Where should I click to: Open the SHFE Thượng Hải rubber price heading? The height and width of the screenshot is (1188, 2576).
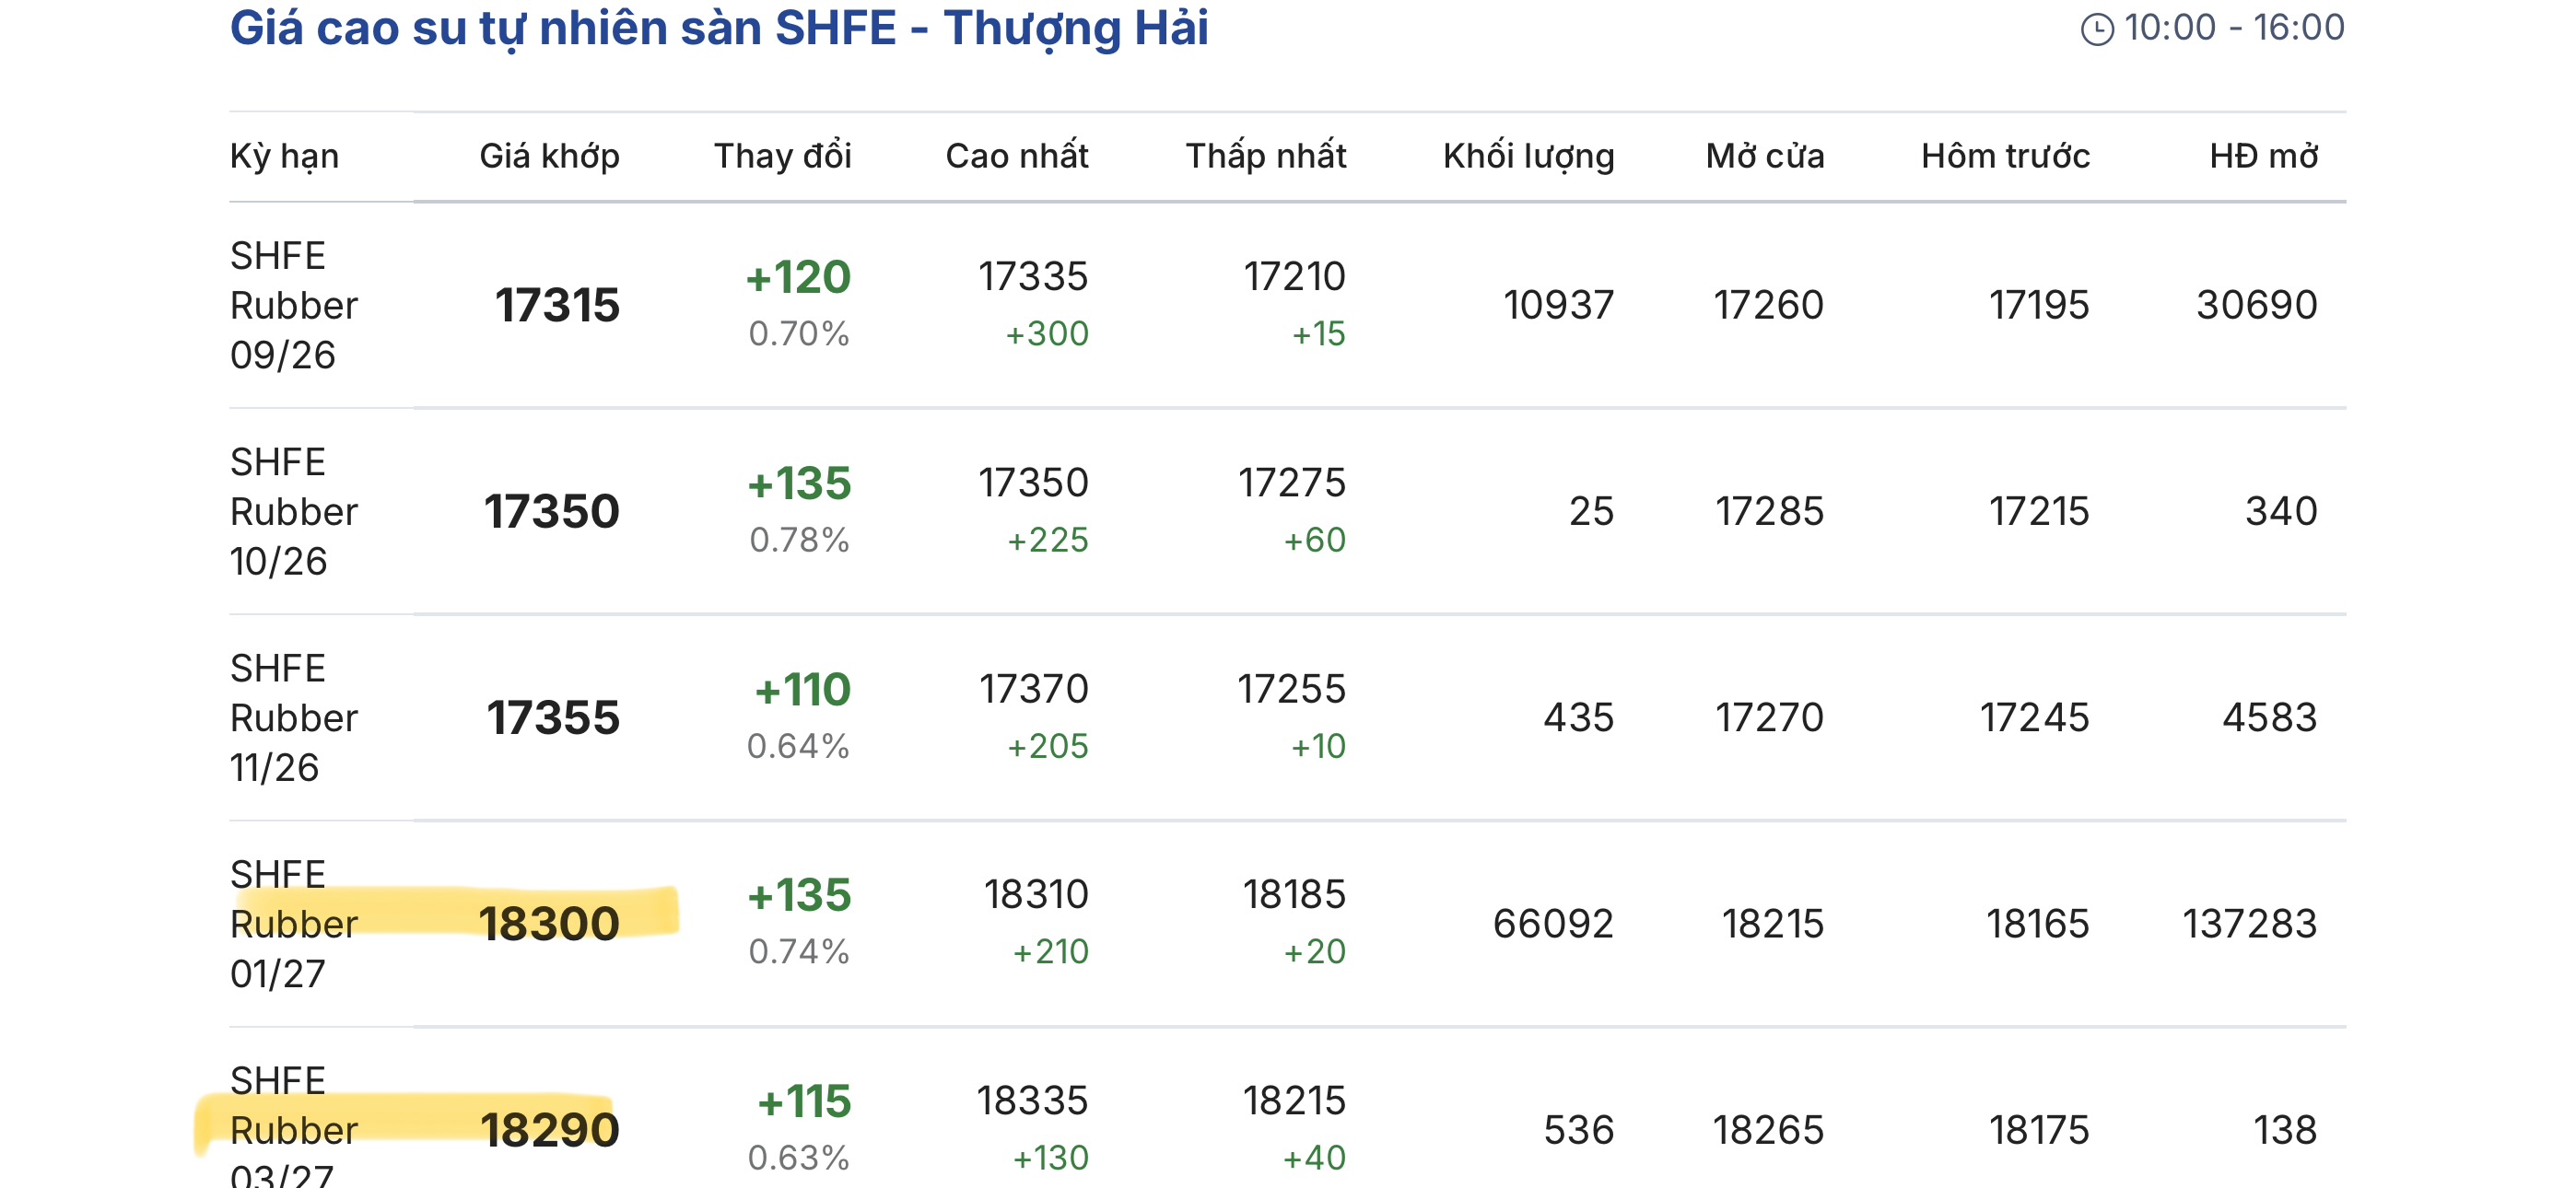719,28
